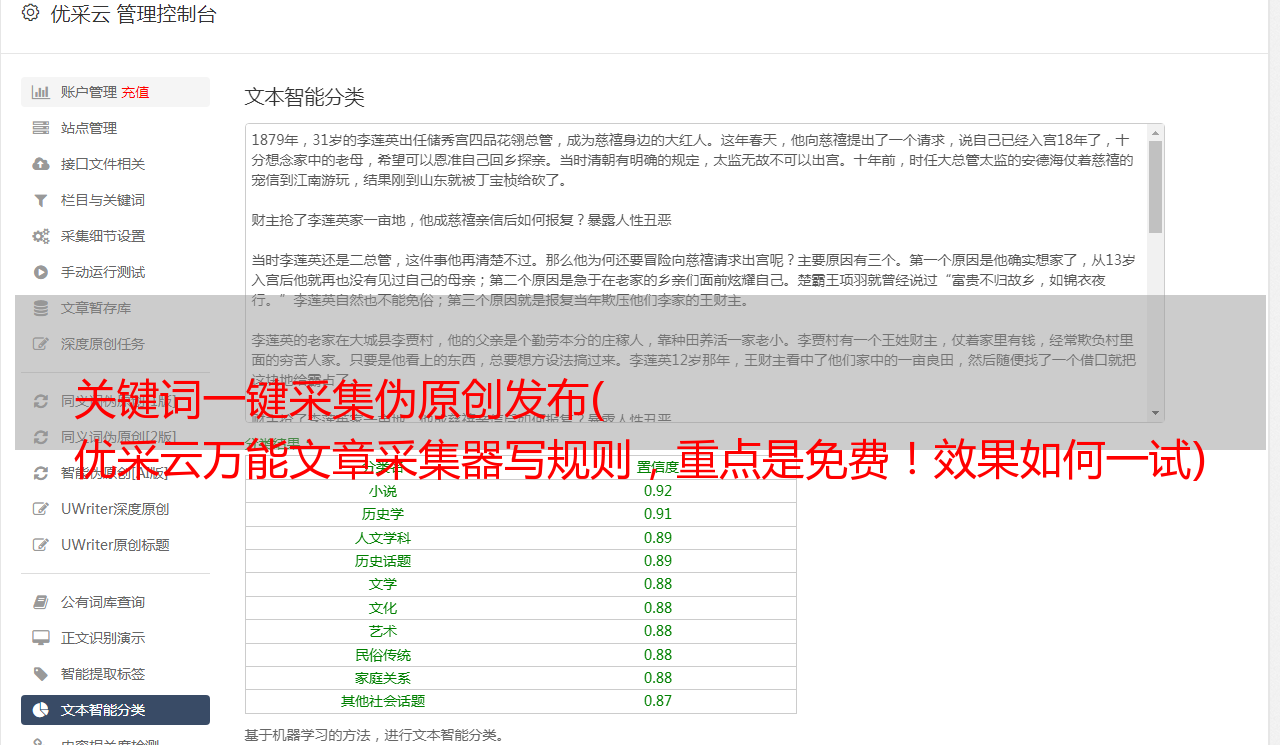This screenshot has height=745, width=1280.
Task: Click the 0.88 value in 民俗传统 row
Action: point(658,655)
